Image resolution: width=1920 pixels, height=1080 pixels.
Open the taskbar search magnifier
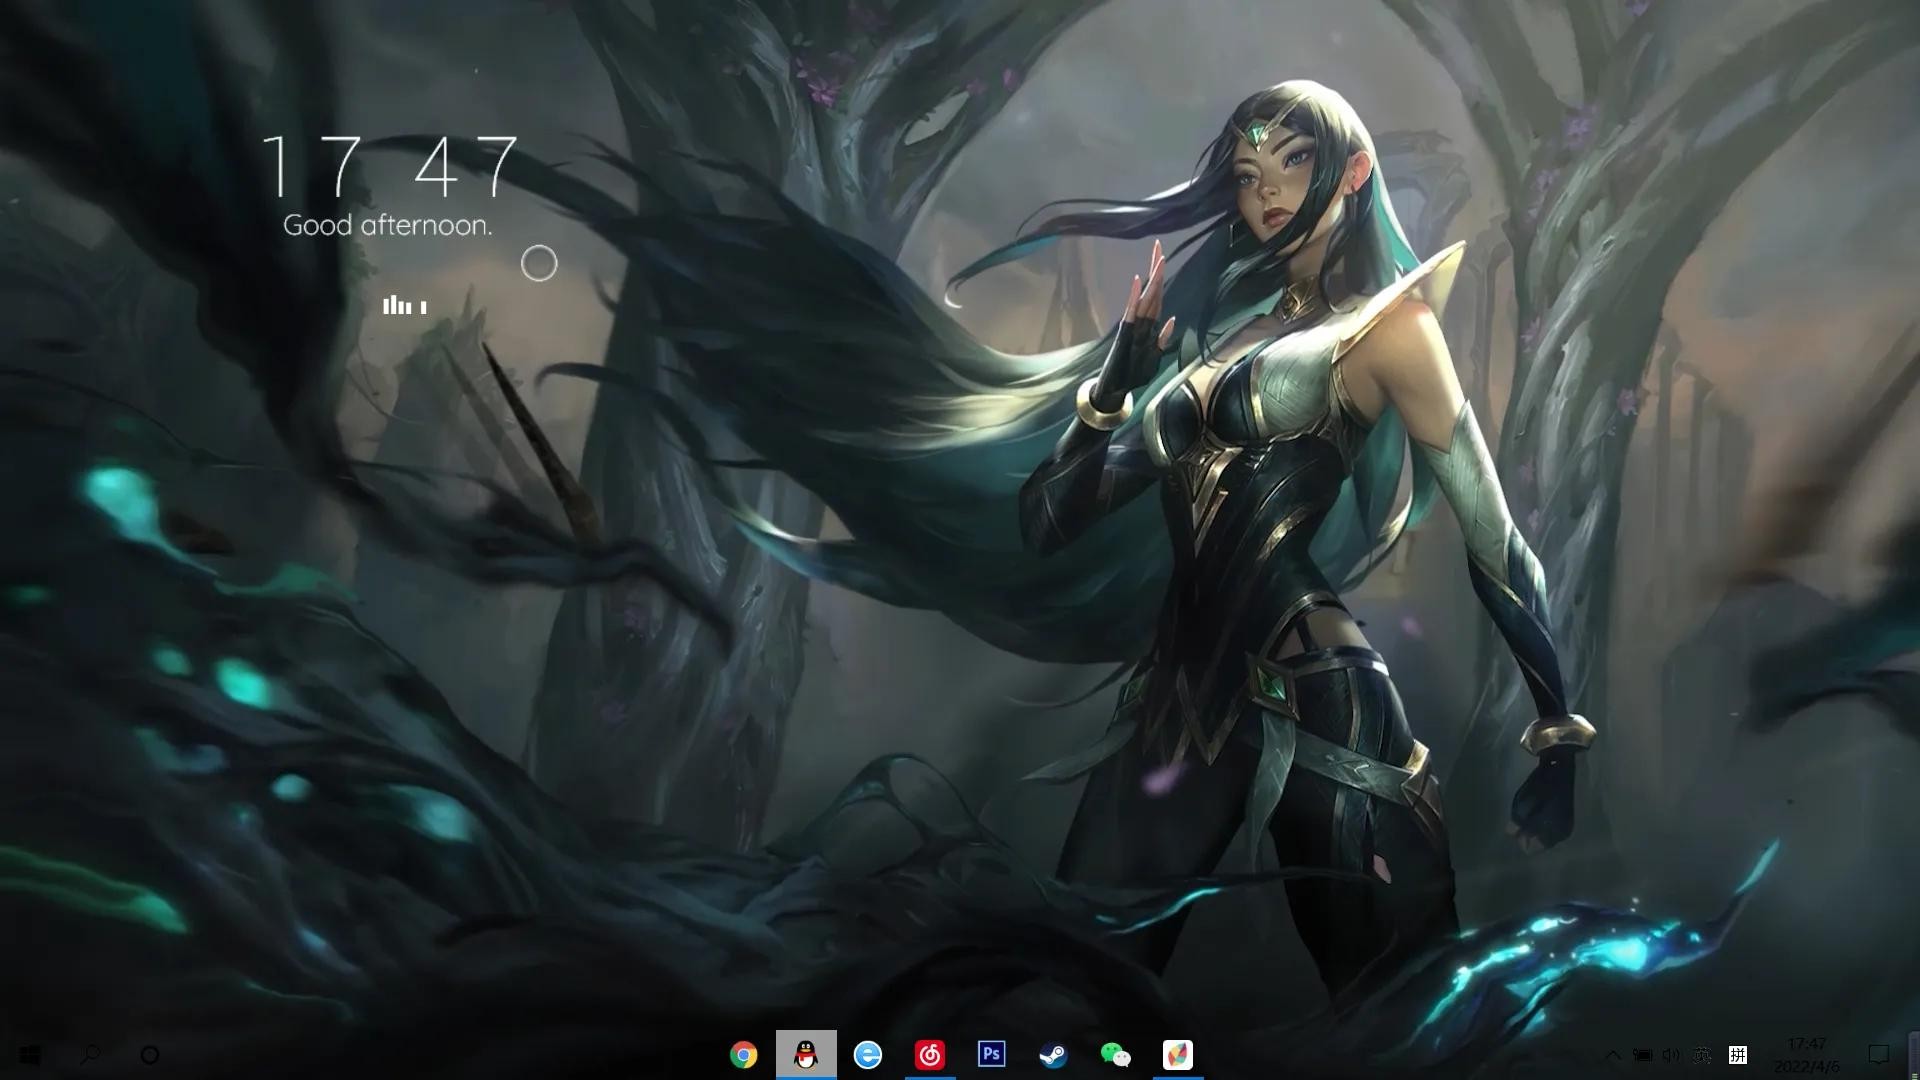click(90, 1055)
